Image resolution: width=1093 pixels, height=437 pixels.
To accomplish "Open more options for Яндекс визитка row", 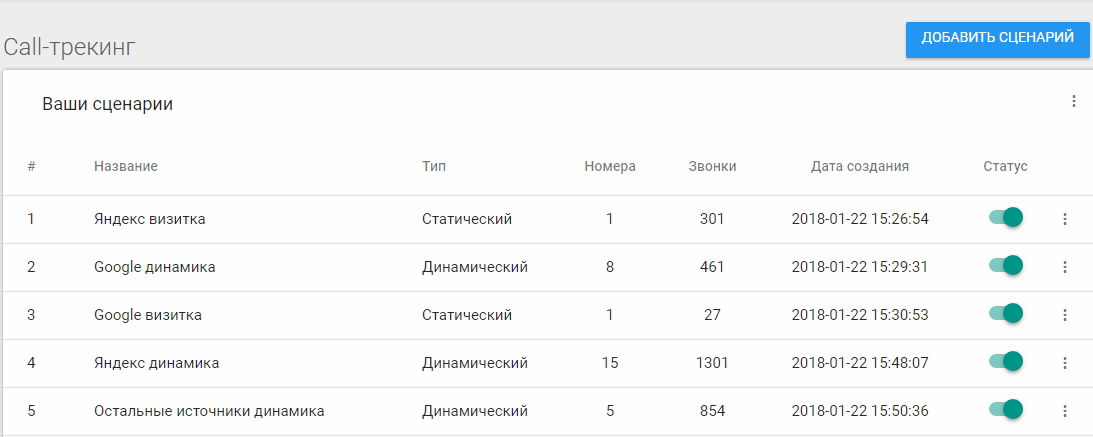I will (1064, 219).
